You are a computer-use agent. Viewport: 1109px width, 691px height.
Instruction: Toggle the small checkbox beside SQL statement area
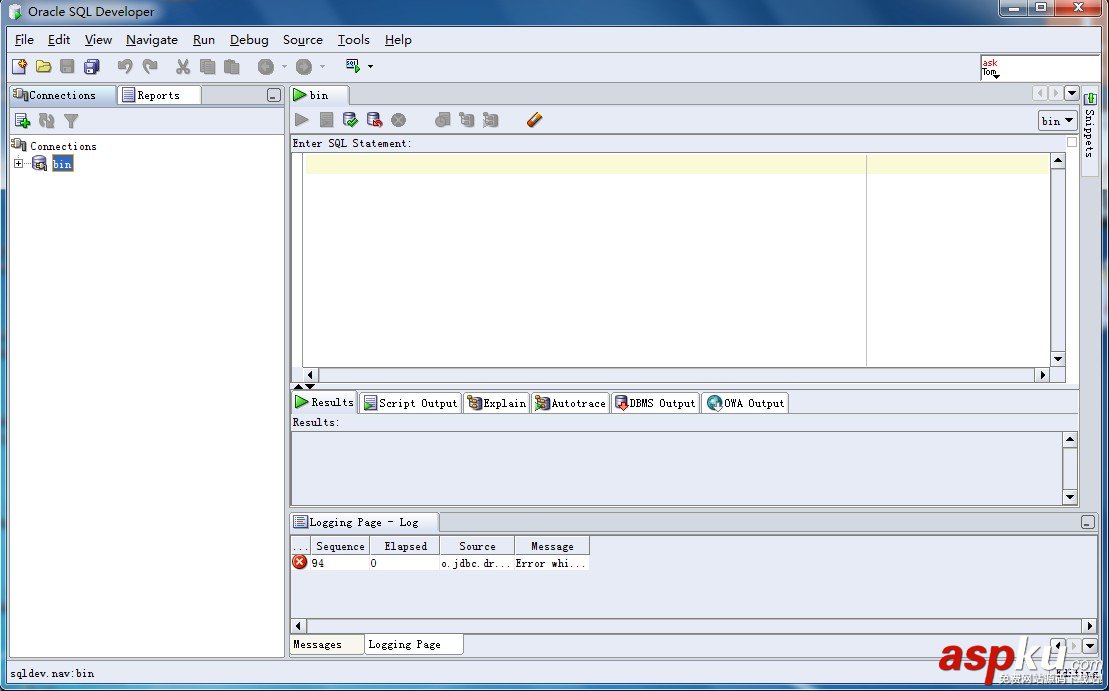(1072, 142)
